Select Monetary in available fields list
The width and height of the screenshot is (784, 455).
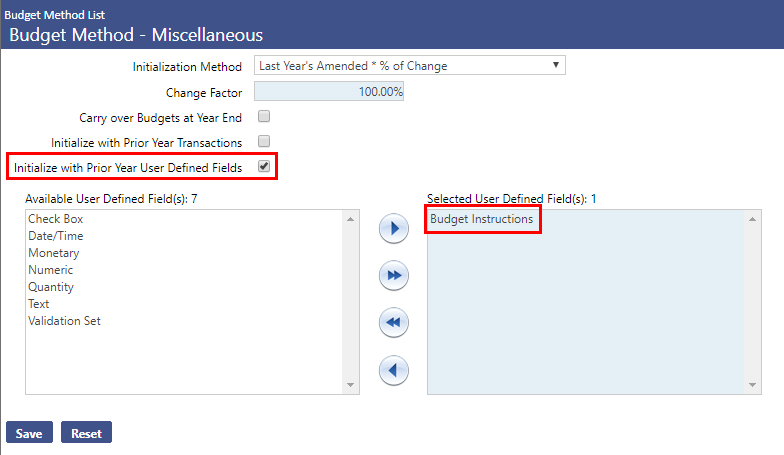54,253
